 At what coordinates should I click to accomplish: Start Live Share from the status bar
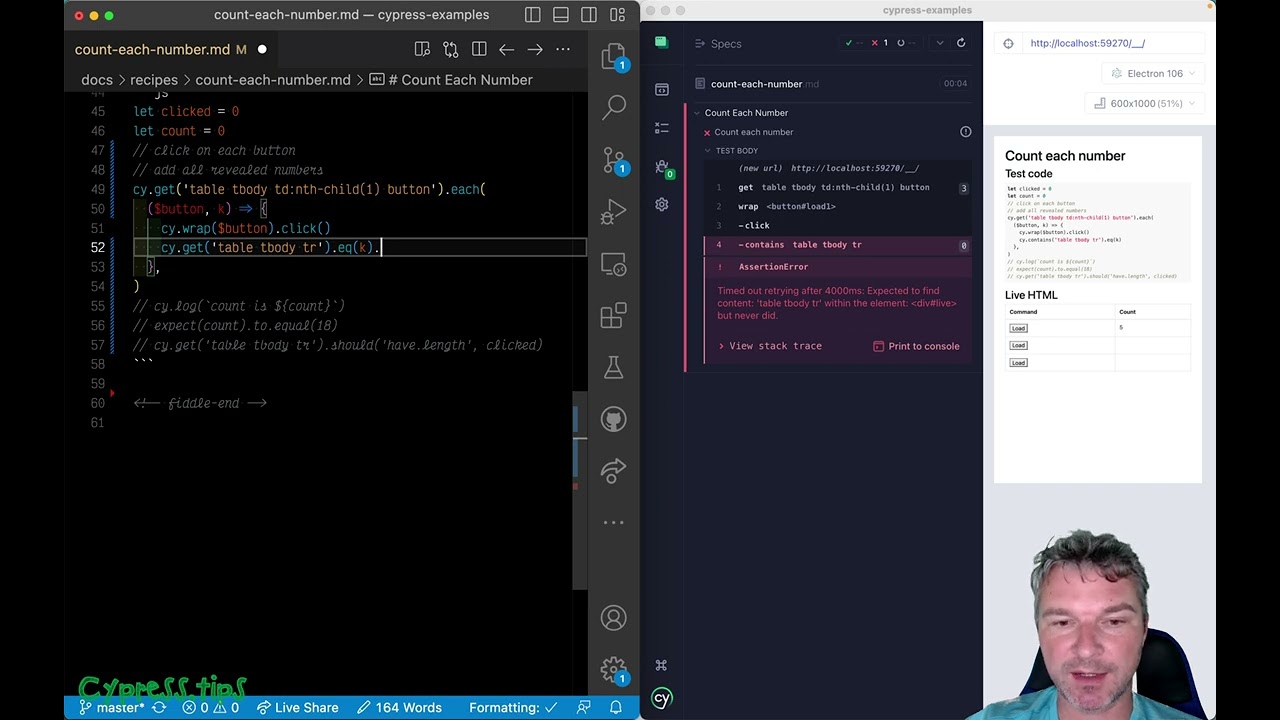(x=297, y=708)
